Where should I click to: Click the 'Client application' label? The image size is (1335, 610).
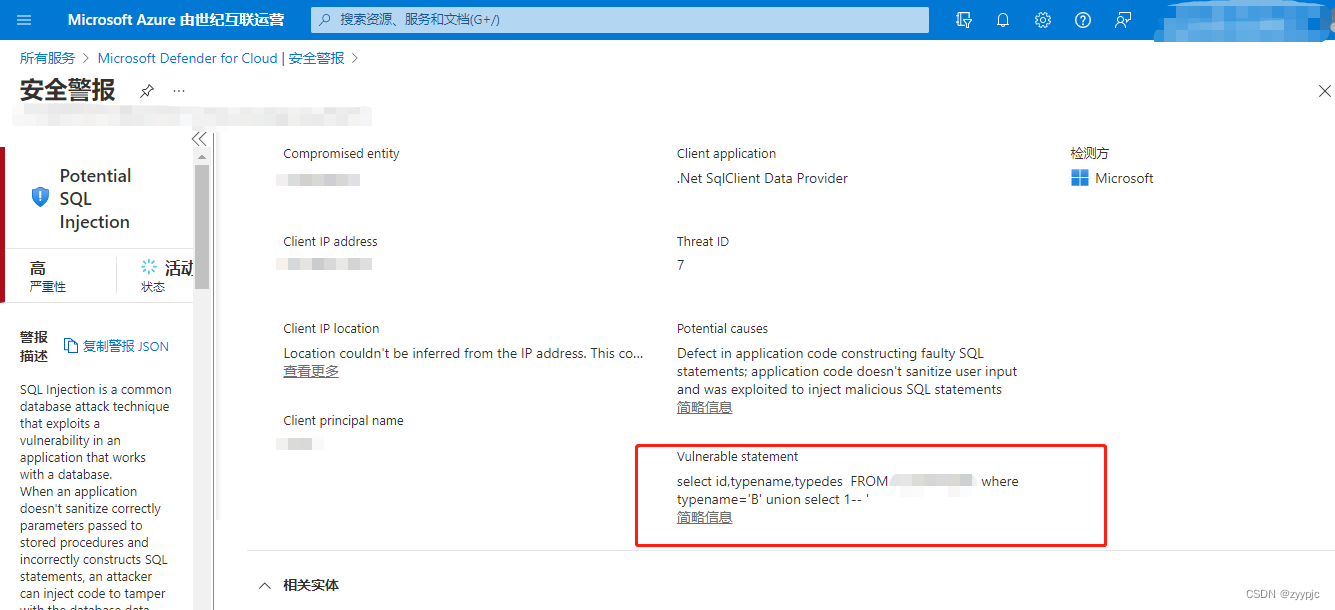click(x=726, y=153)
